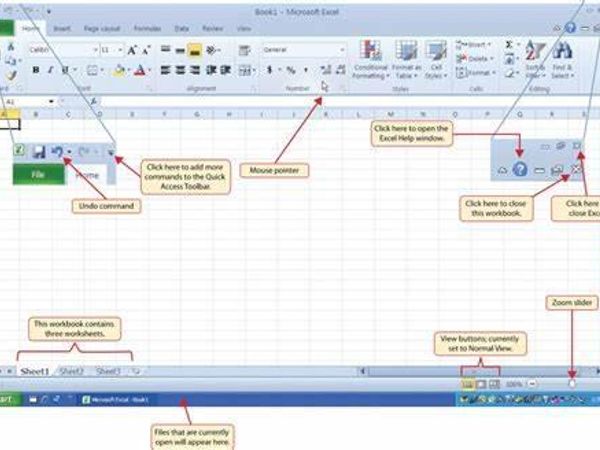Toggle Align Text Right button

[195, 70]
